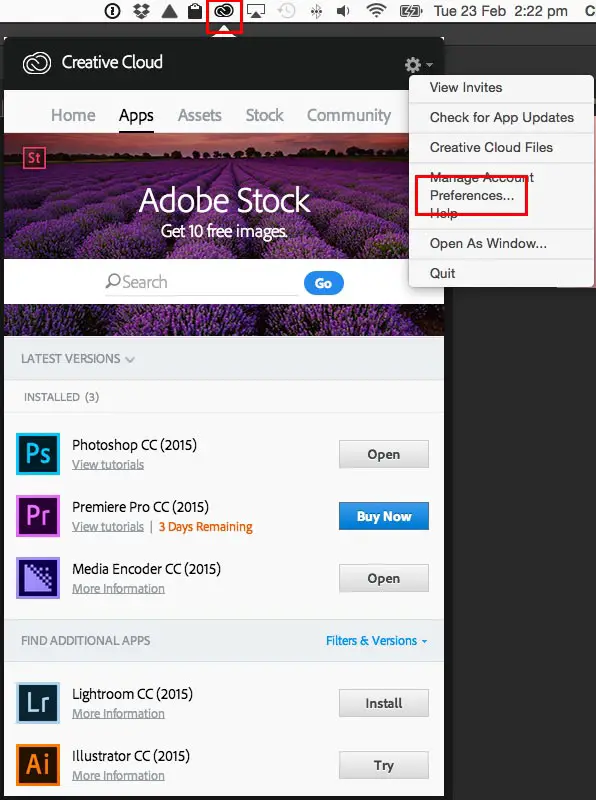
Task: Click the Adobe Stock St badge
Action: coord(34,158)
